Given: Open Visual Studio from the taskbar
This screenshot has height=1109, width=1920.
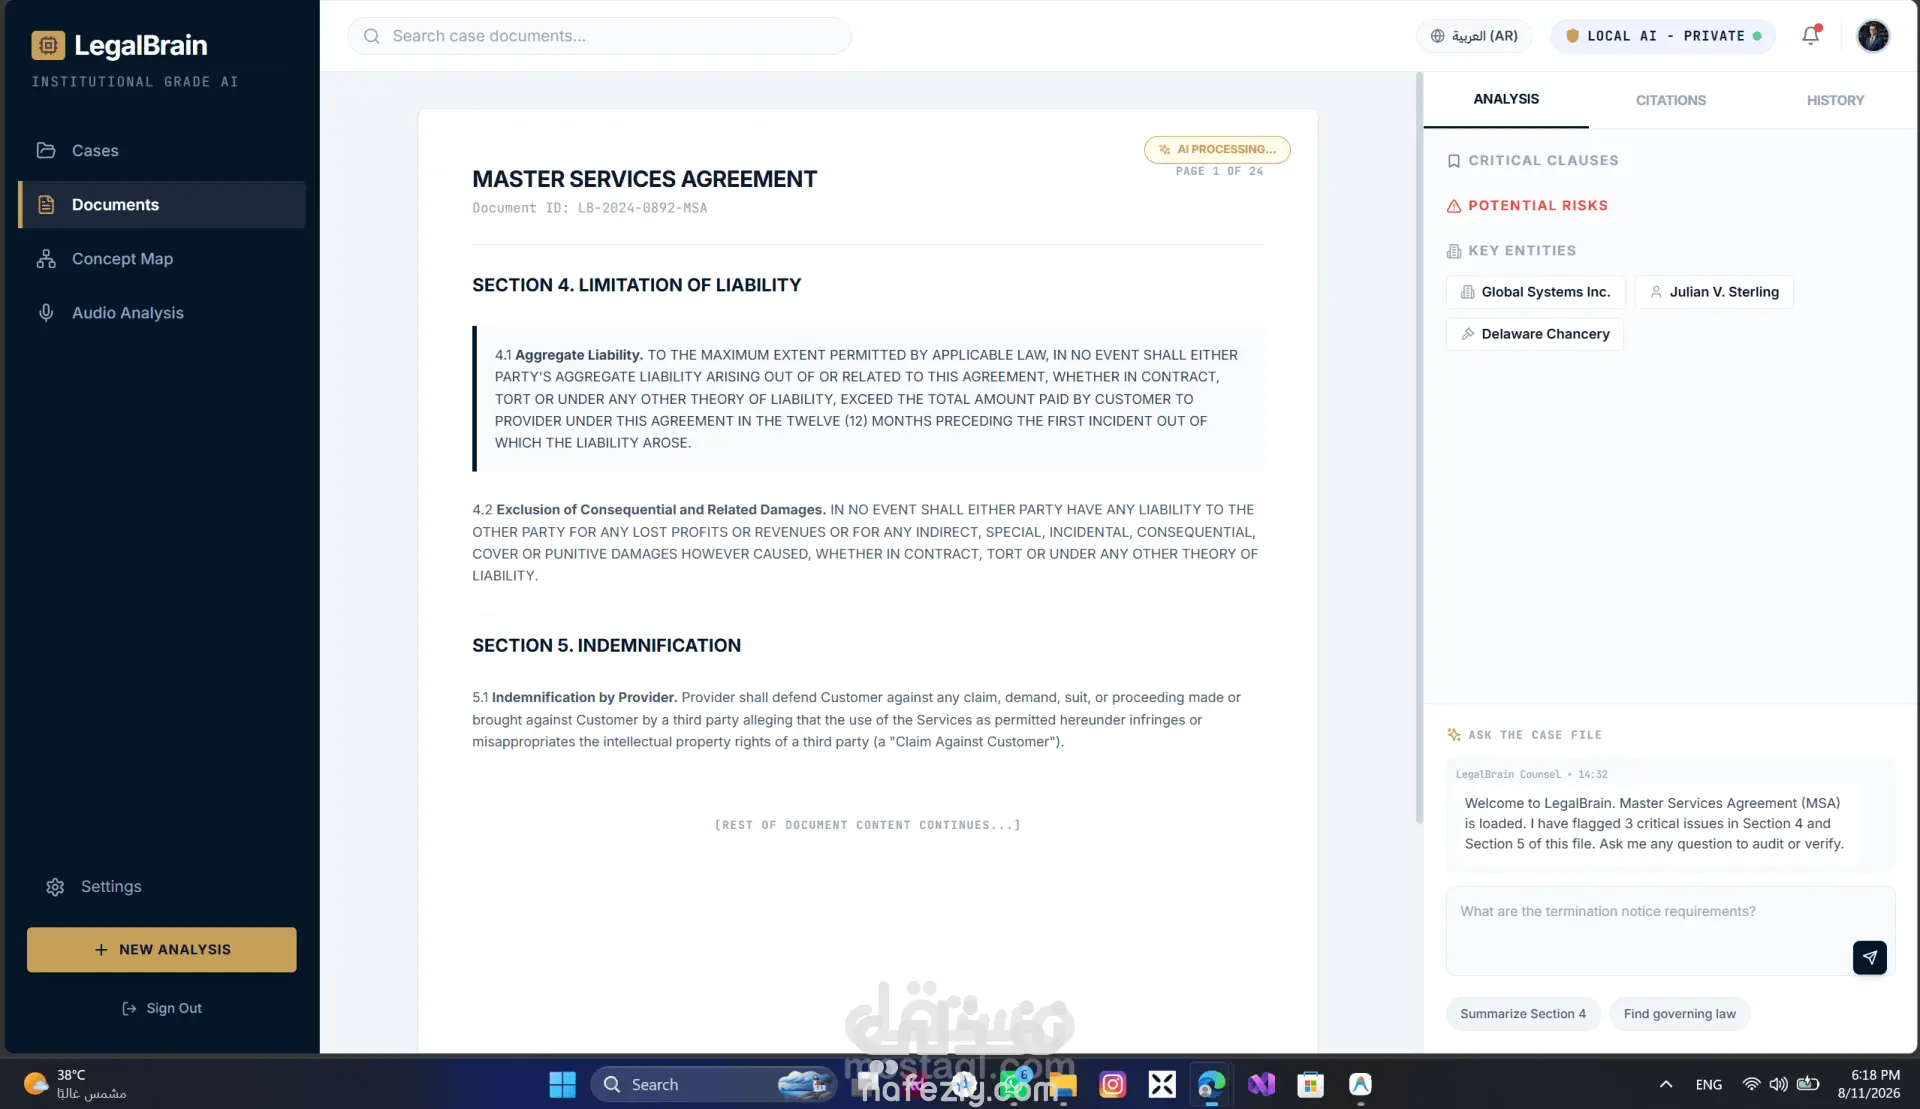Looking at the screenshot, I should [1261, 1084].
